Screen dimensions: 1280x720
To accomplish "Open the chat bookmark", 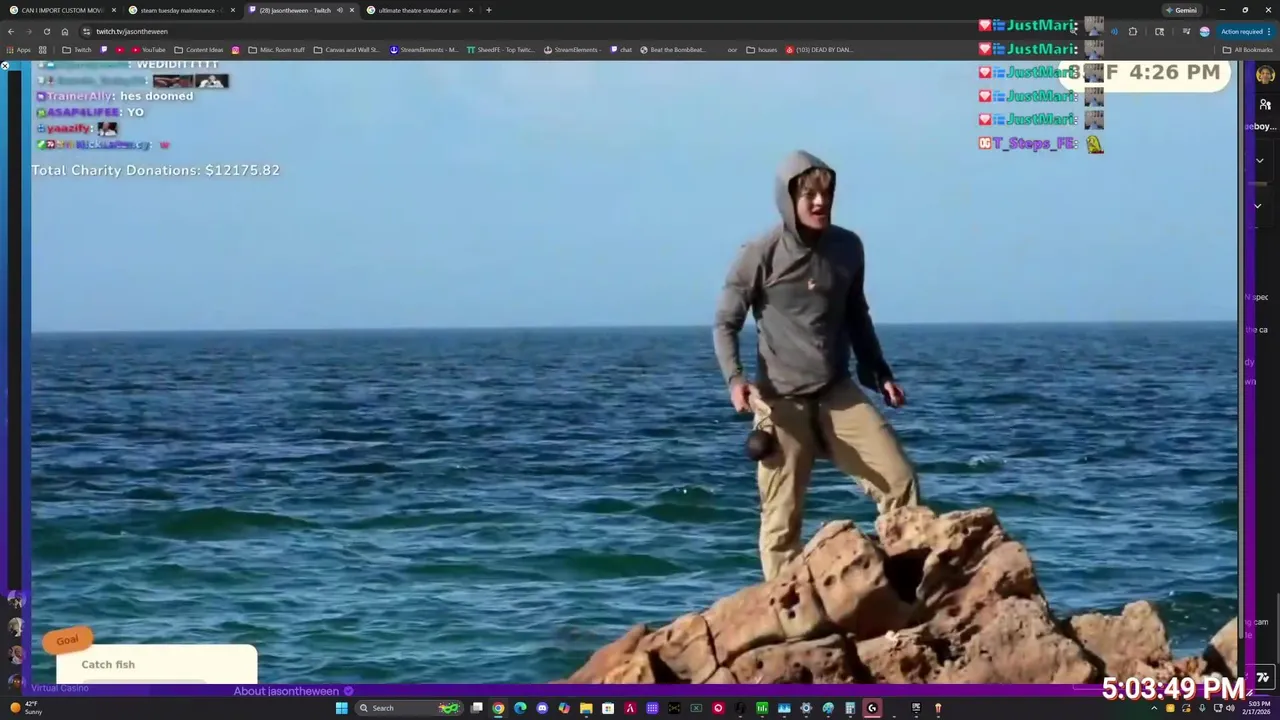I will (621, 50).
